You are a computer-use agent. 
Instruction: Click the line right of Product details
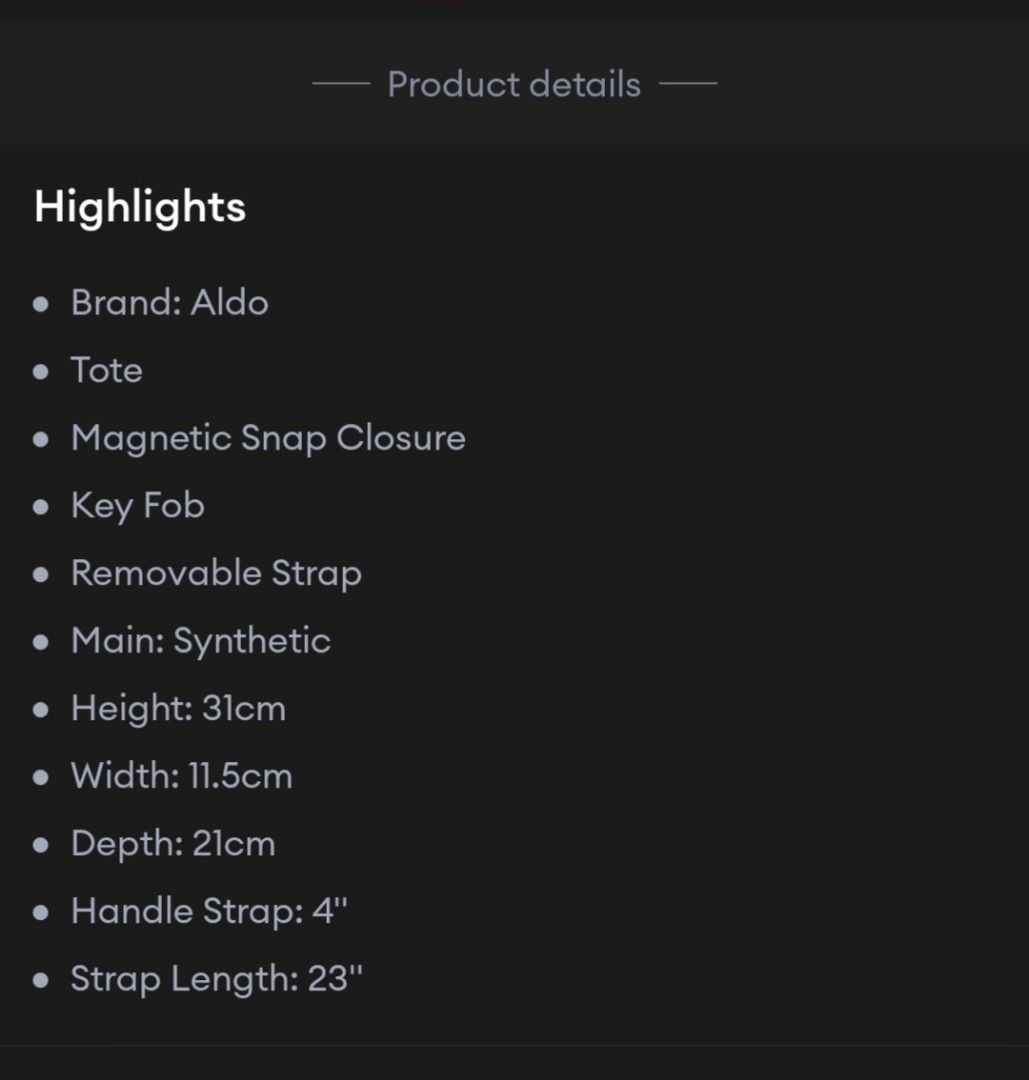pos(688,83)
